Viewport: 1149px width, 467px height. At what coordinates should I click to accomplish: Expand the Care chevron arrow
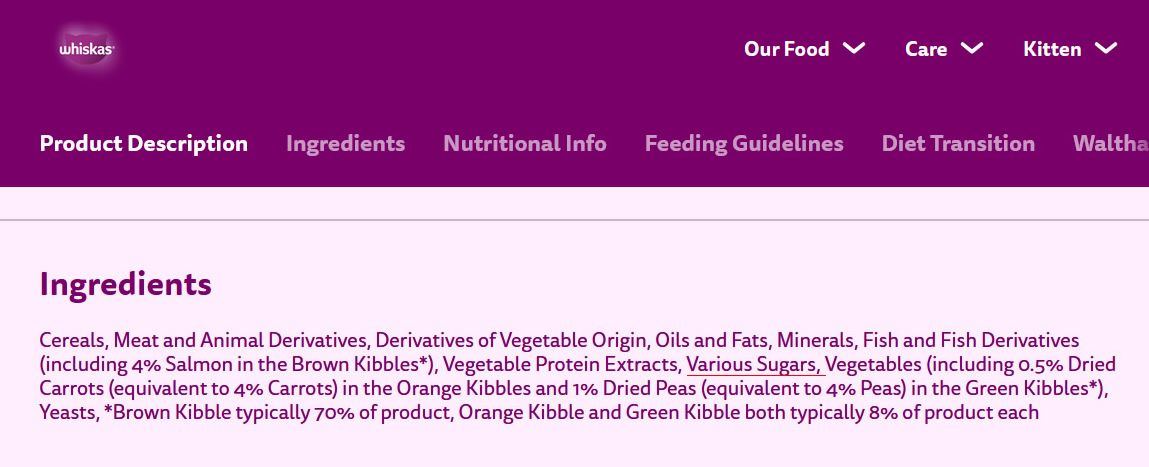[x=971, y=48]
